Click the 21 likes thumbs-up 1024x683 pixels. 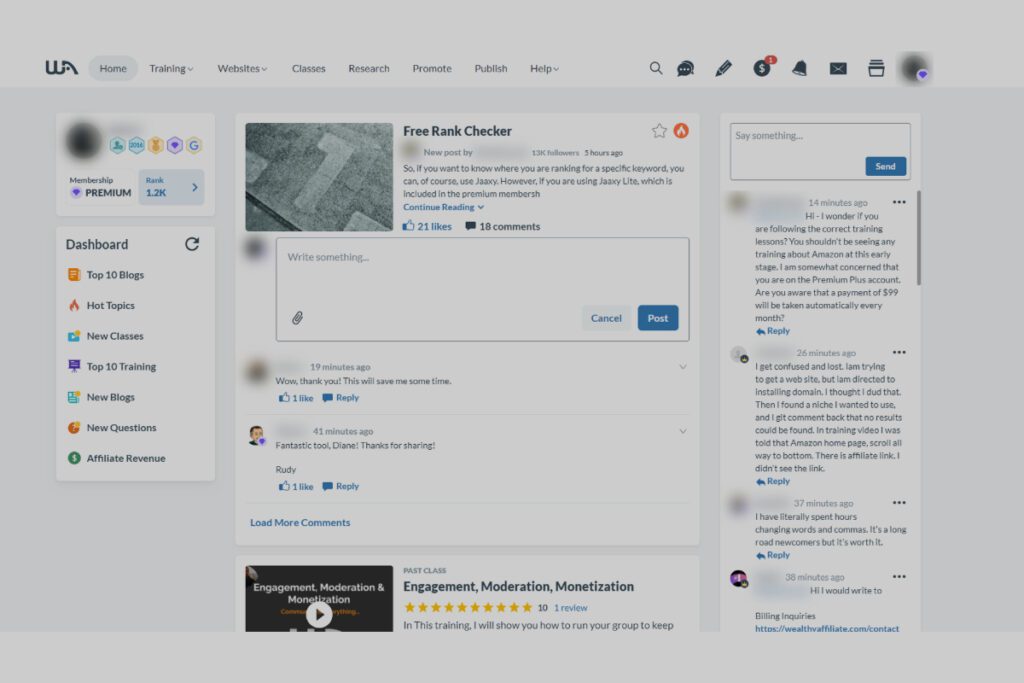[427, 226]
